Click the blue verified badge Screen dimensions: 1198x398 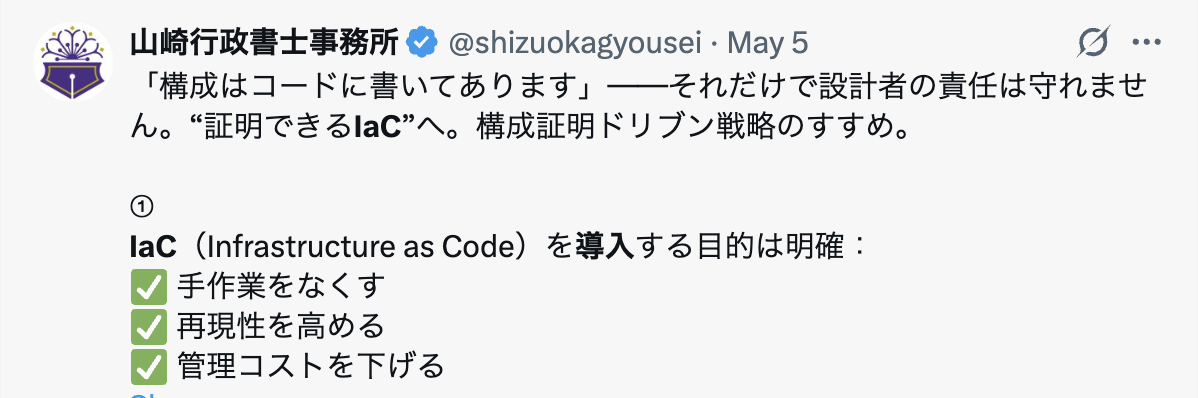(x=420, y=43)
